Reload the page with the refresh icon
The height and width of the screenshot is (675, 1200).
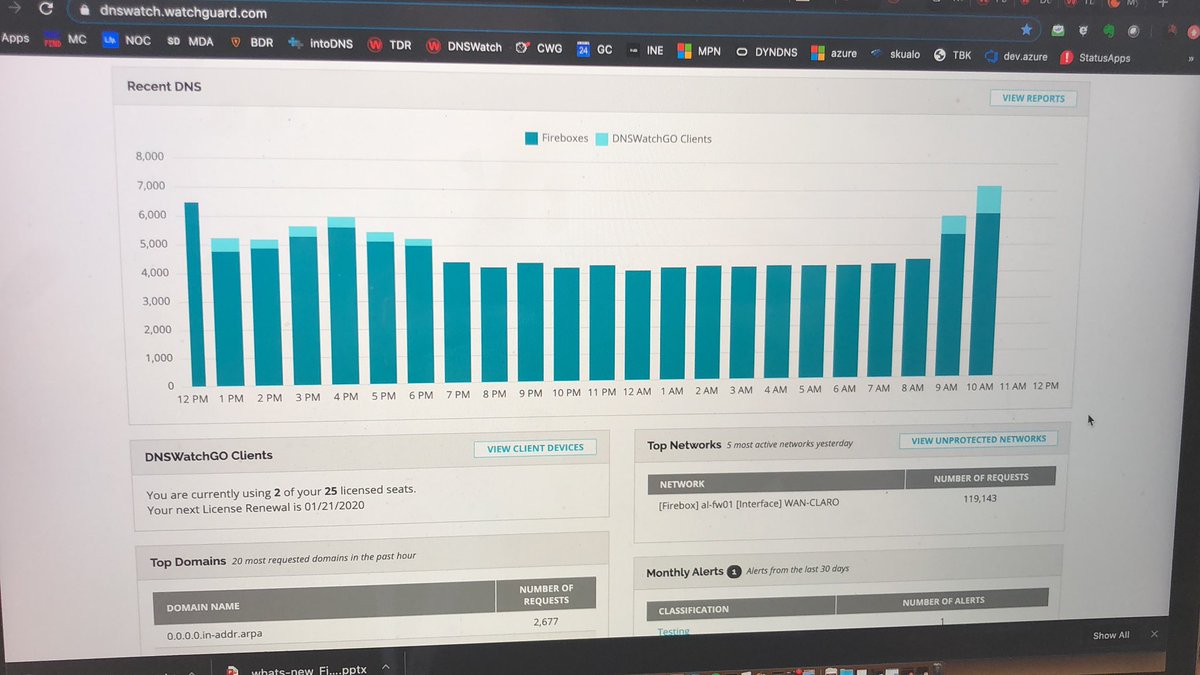click(46, 10)
